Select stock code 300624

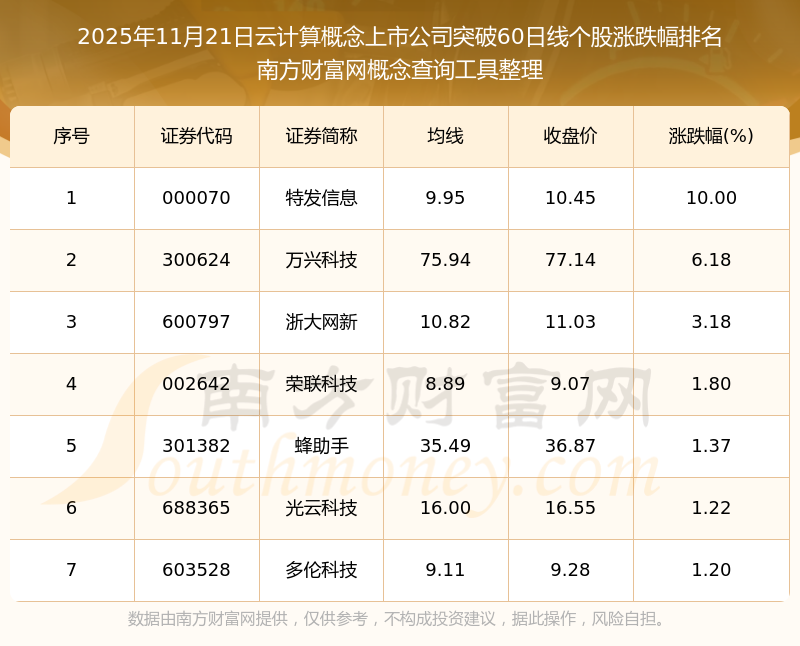[x=196, y=260]
